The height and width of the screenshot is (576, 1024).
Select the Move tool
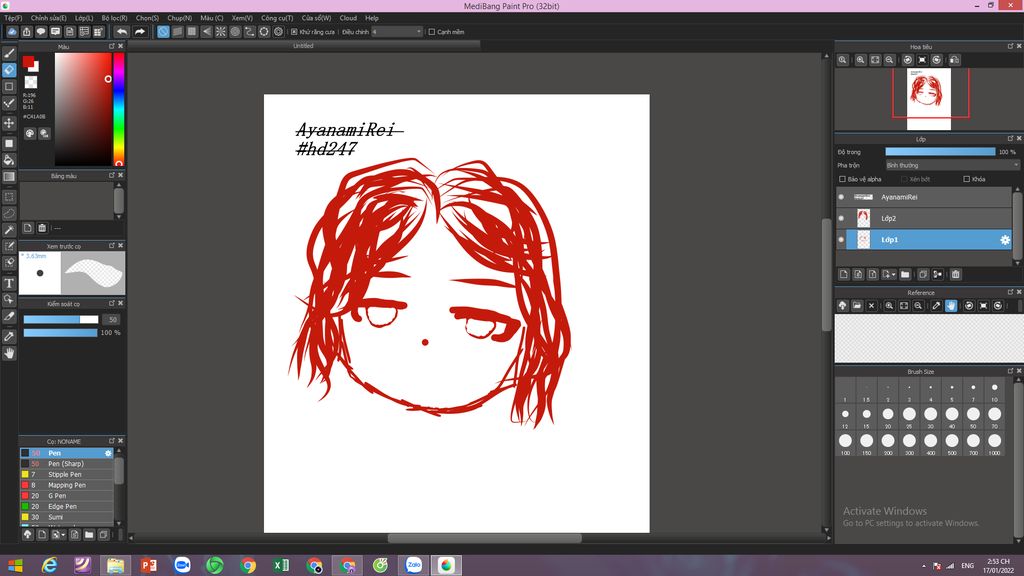(9, 123)
